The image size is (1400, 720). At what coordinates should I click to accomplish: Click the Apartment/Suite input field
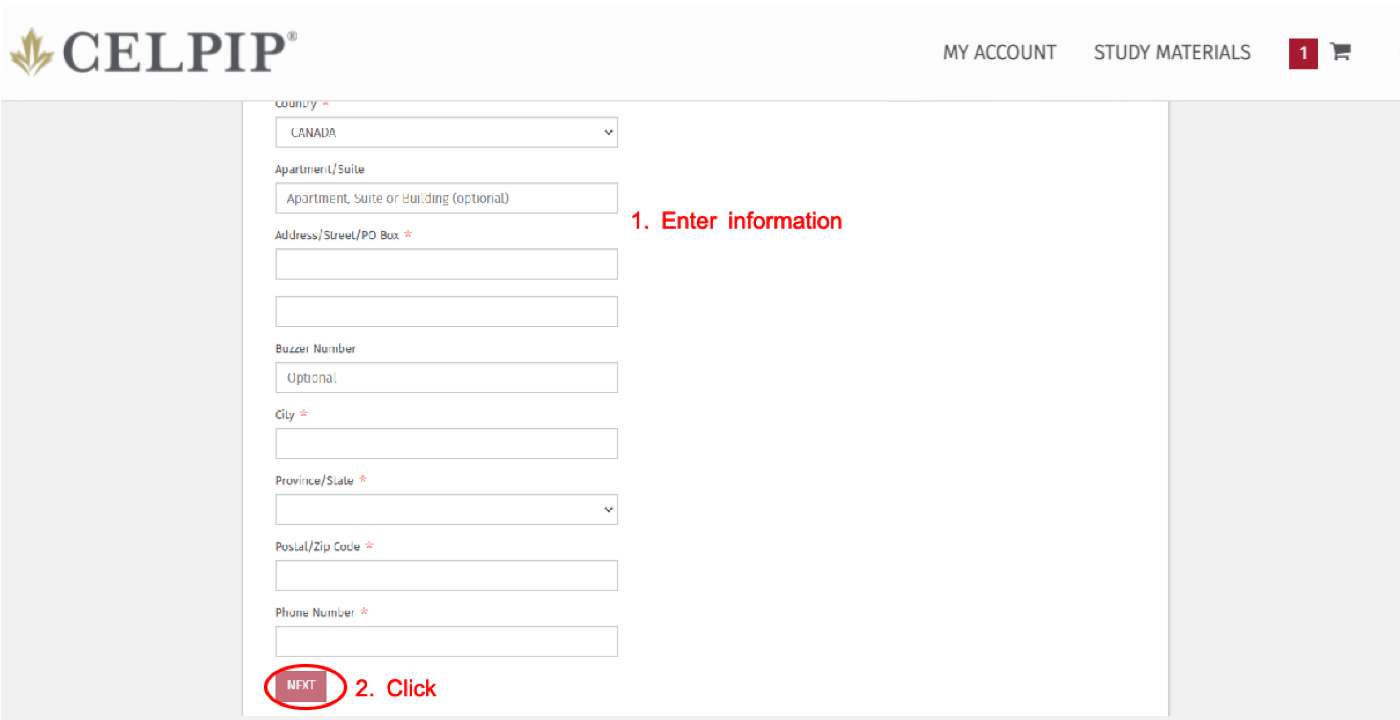tap(446, 198)
